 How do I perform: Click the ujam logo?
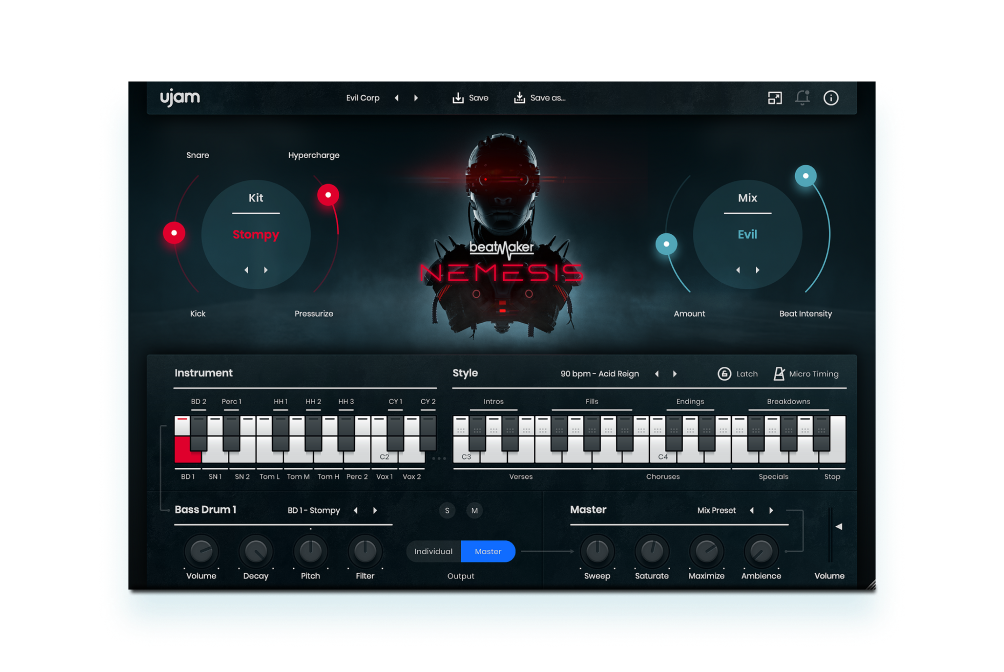[x=180, y=98]
